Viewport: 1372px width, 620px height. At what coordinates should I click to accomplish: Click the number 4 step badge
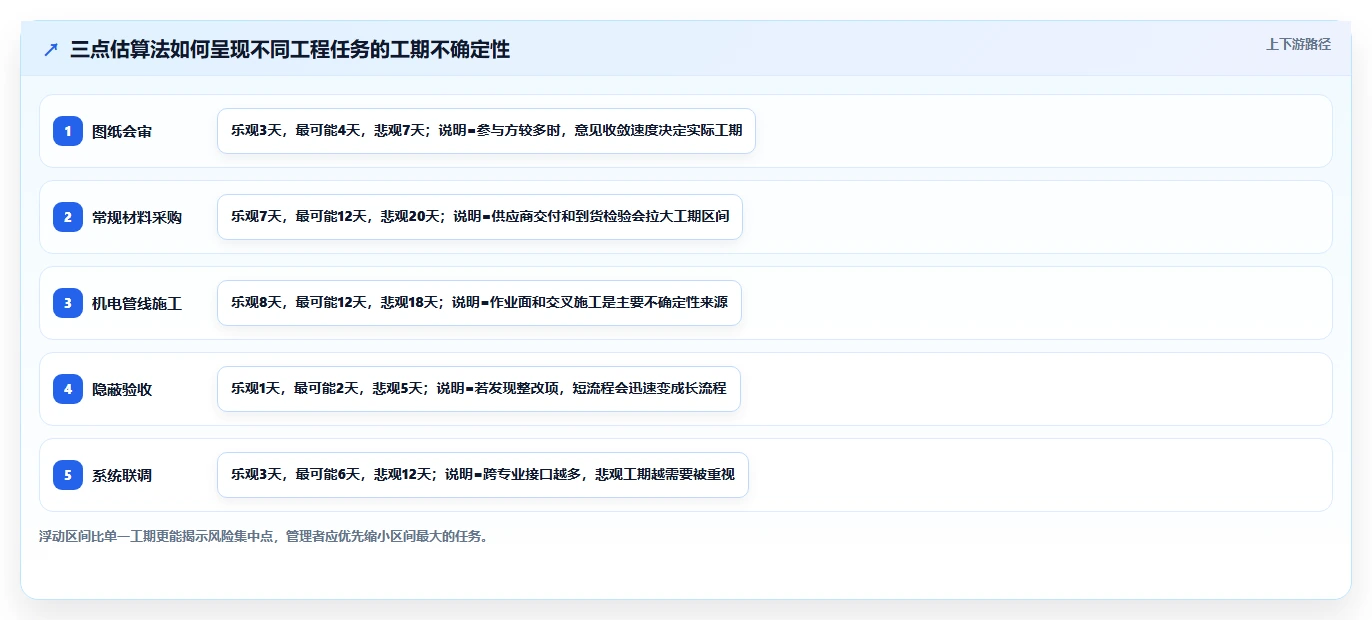click(x=68, y=389)
